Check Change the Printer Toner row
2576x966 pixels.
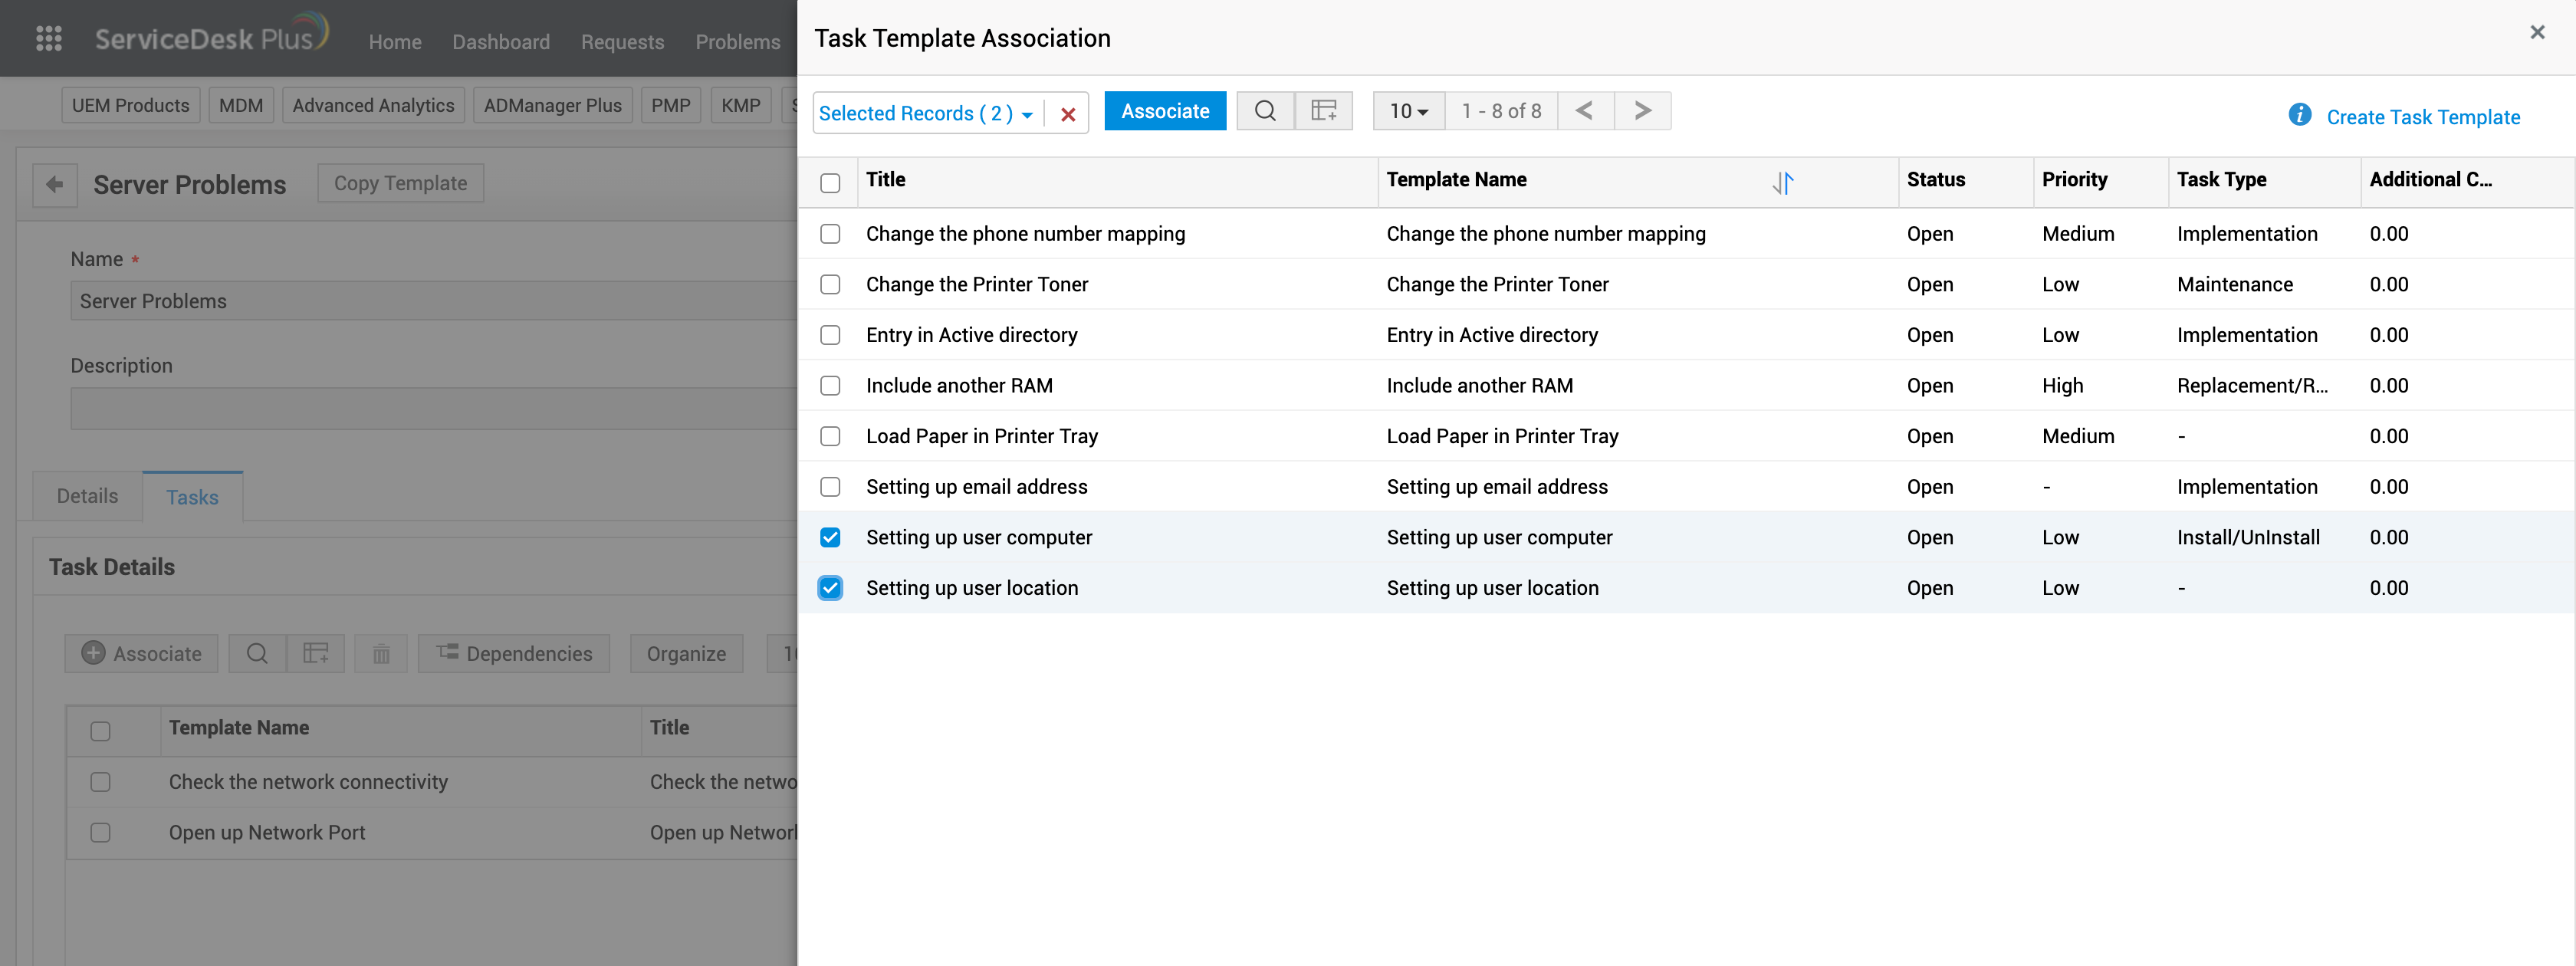tap(830, 285)
